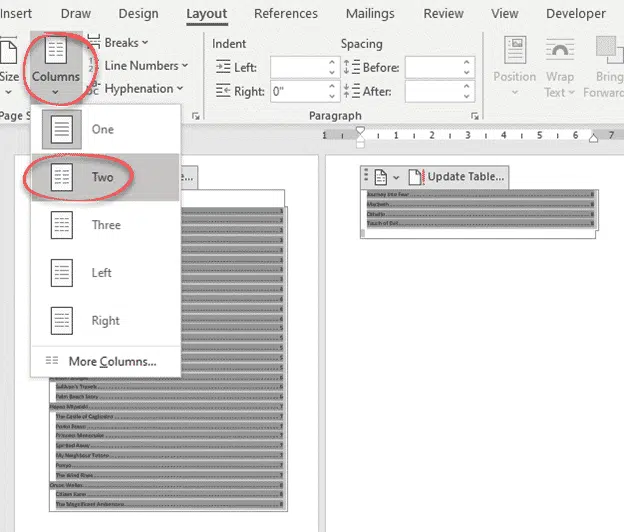Click the first-line indent ruler marker
This screenshot has width=624, height=532.
click(360, 131)
